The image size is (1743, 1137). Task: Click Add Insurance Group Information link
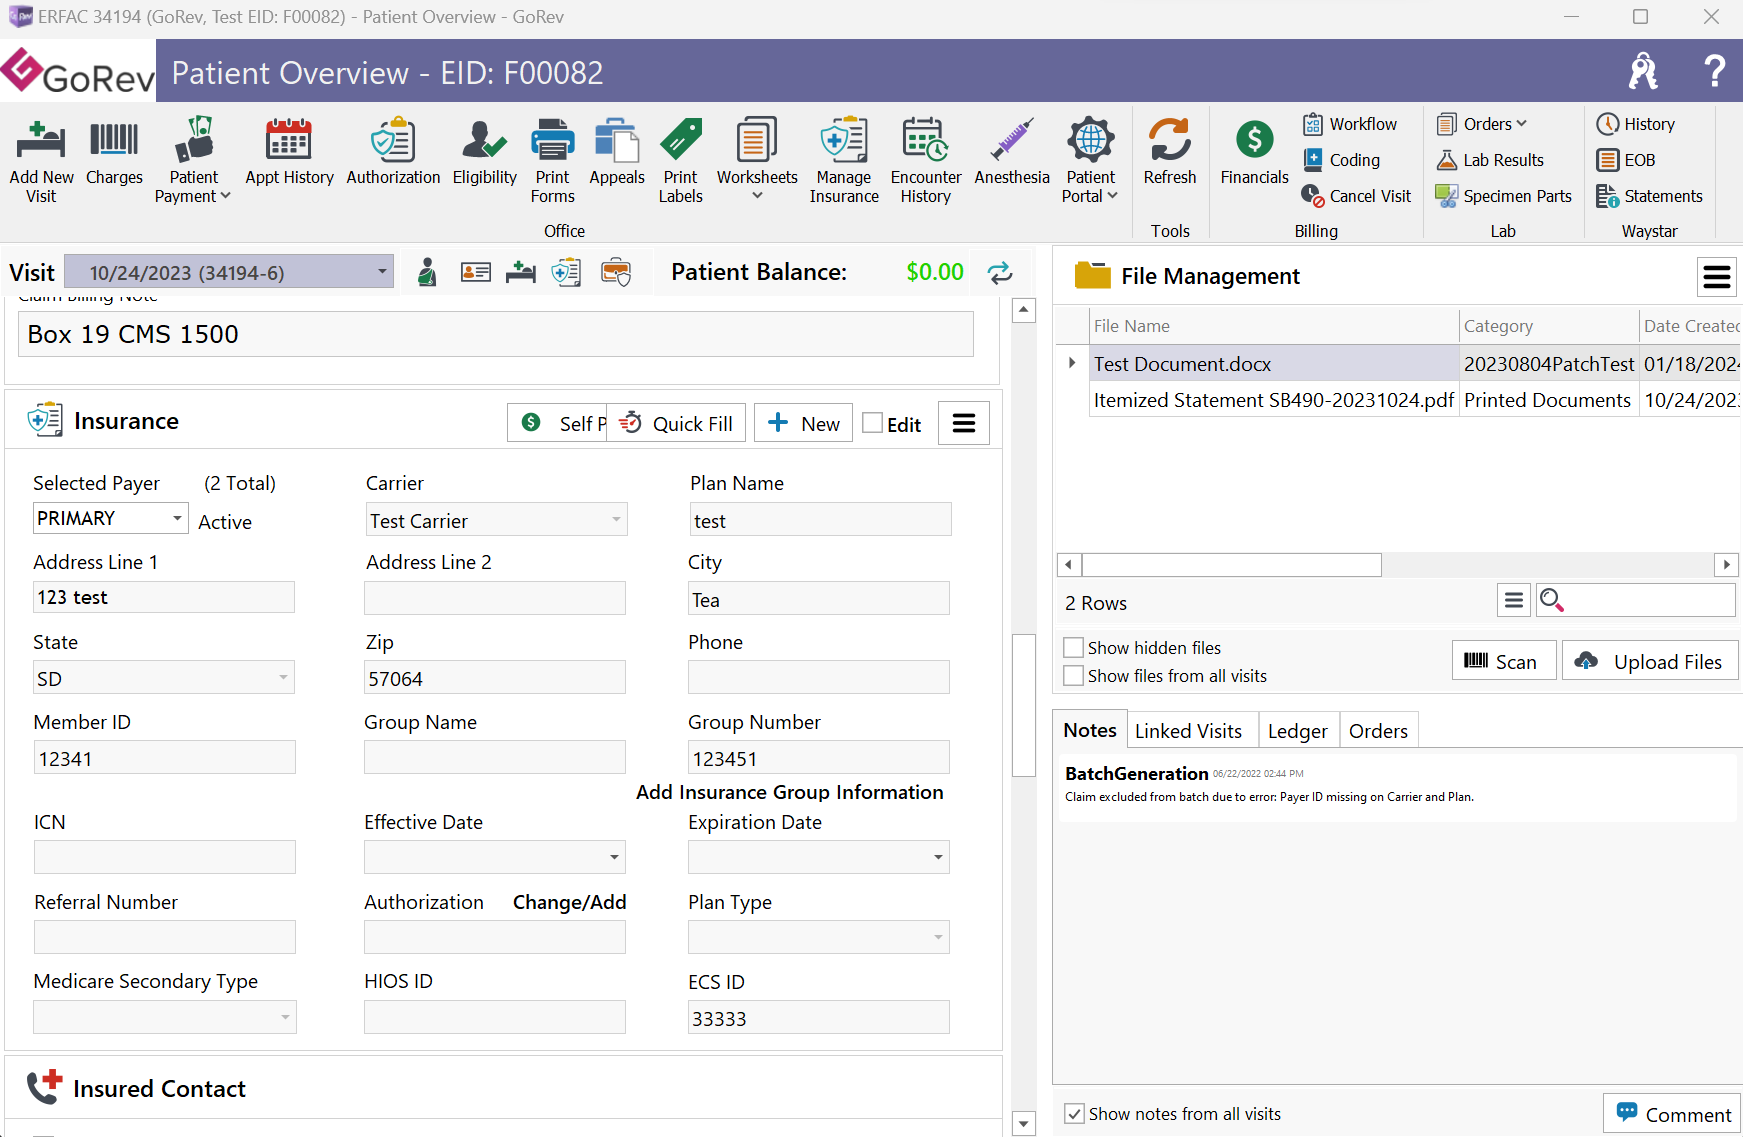click(790, 792)
